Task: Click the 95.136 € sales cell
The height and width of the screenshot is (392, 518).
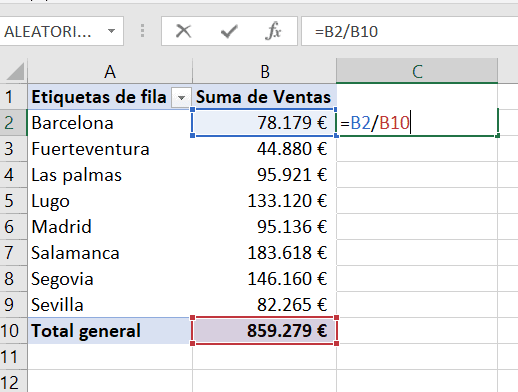Action: coord(264,227)
